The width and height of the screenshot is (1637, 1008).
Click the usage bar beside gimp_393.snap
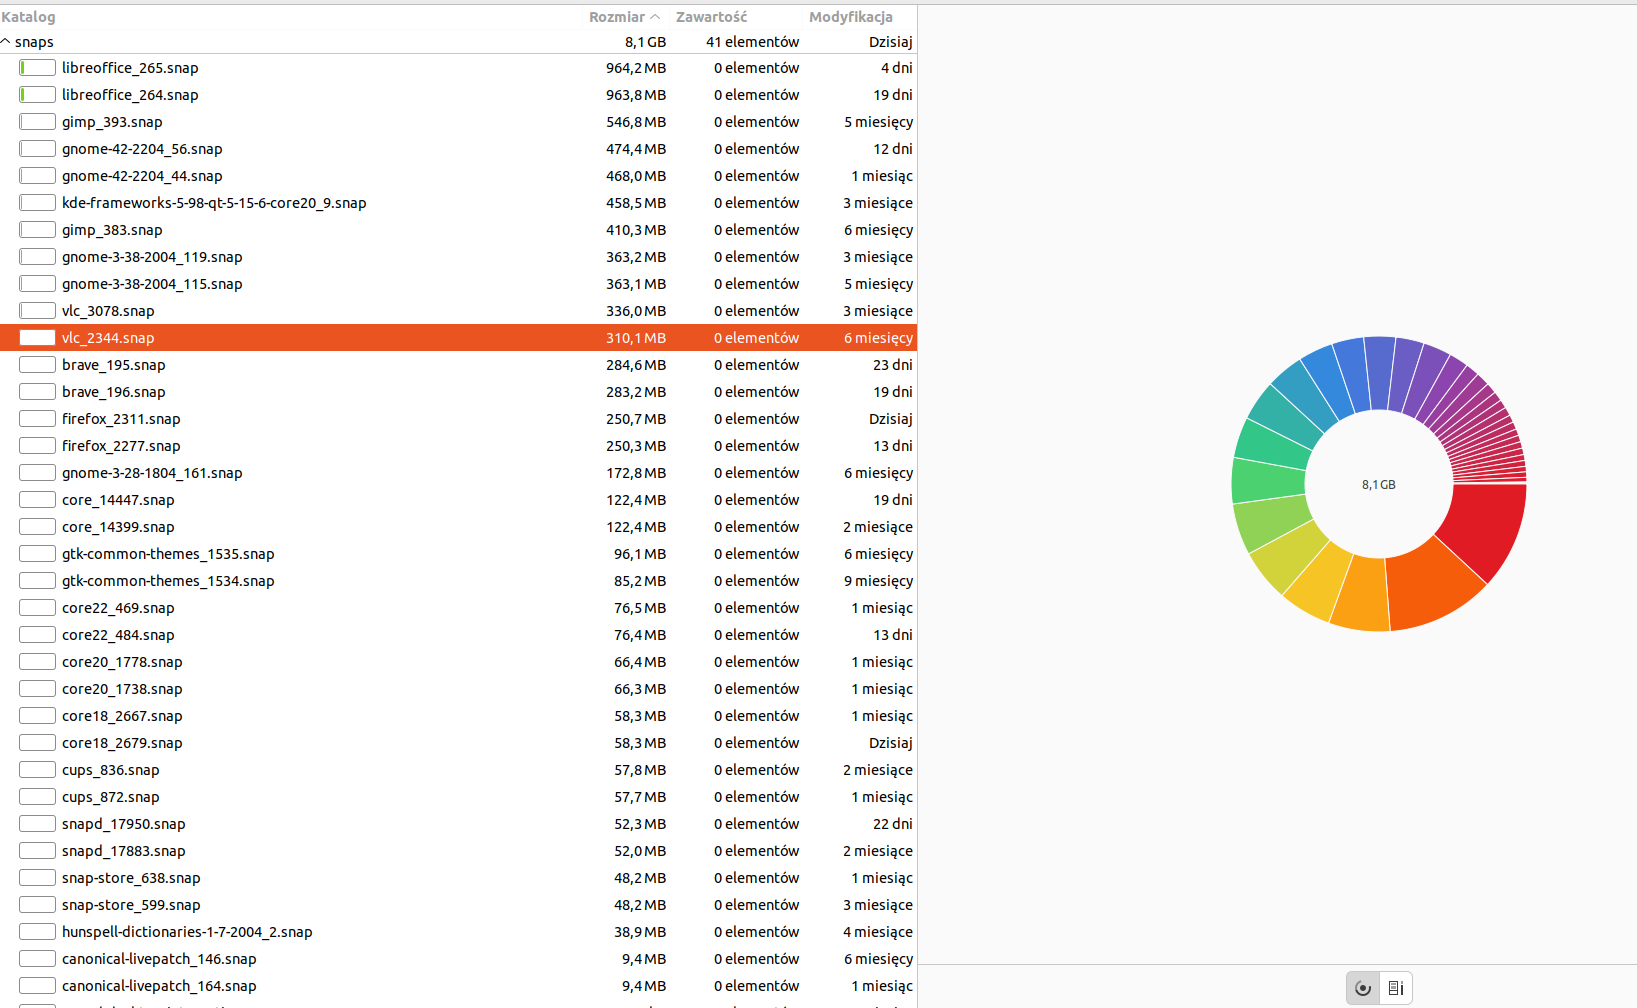tap(37, 122)
